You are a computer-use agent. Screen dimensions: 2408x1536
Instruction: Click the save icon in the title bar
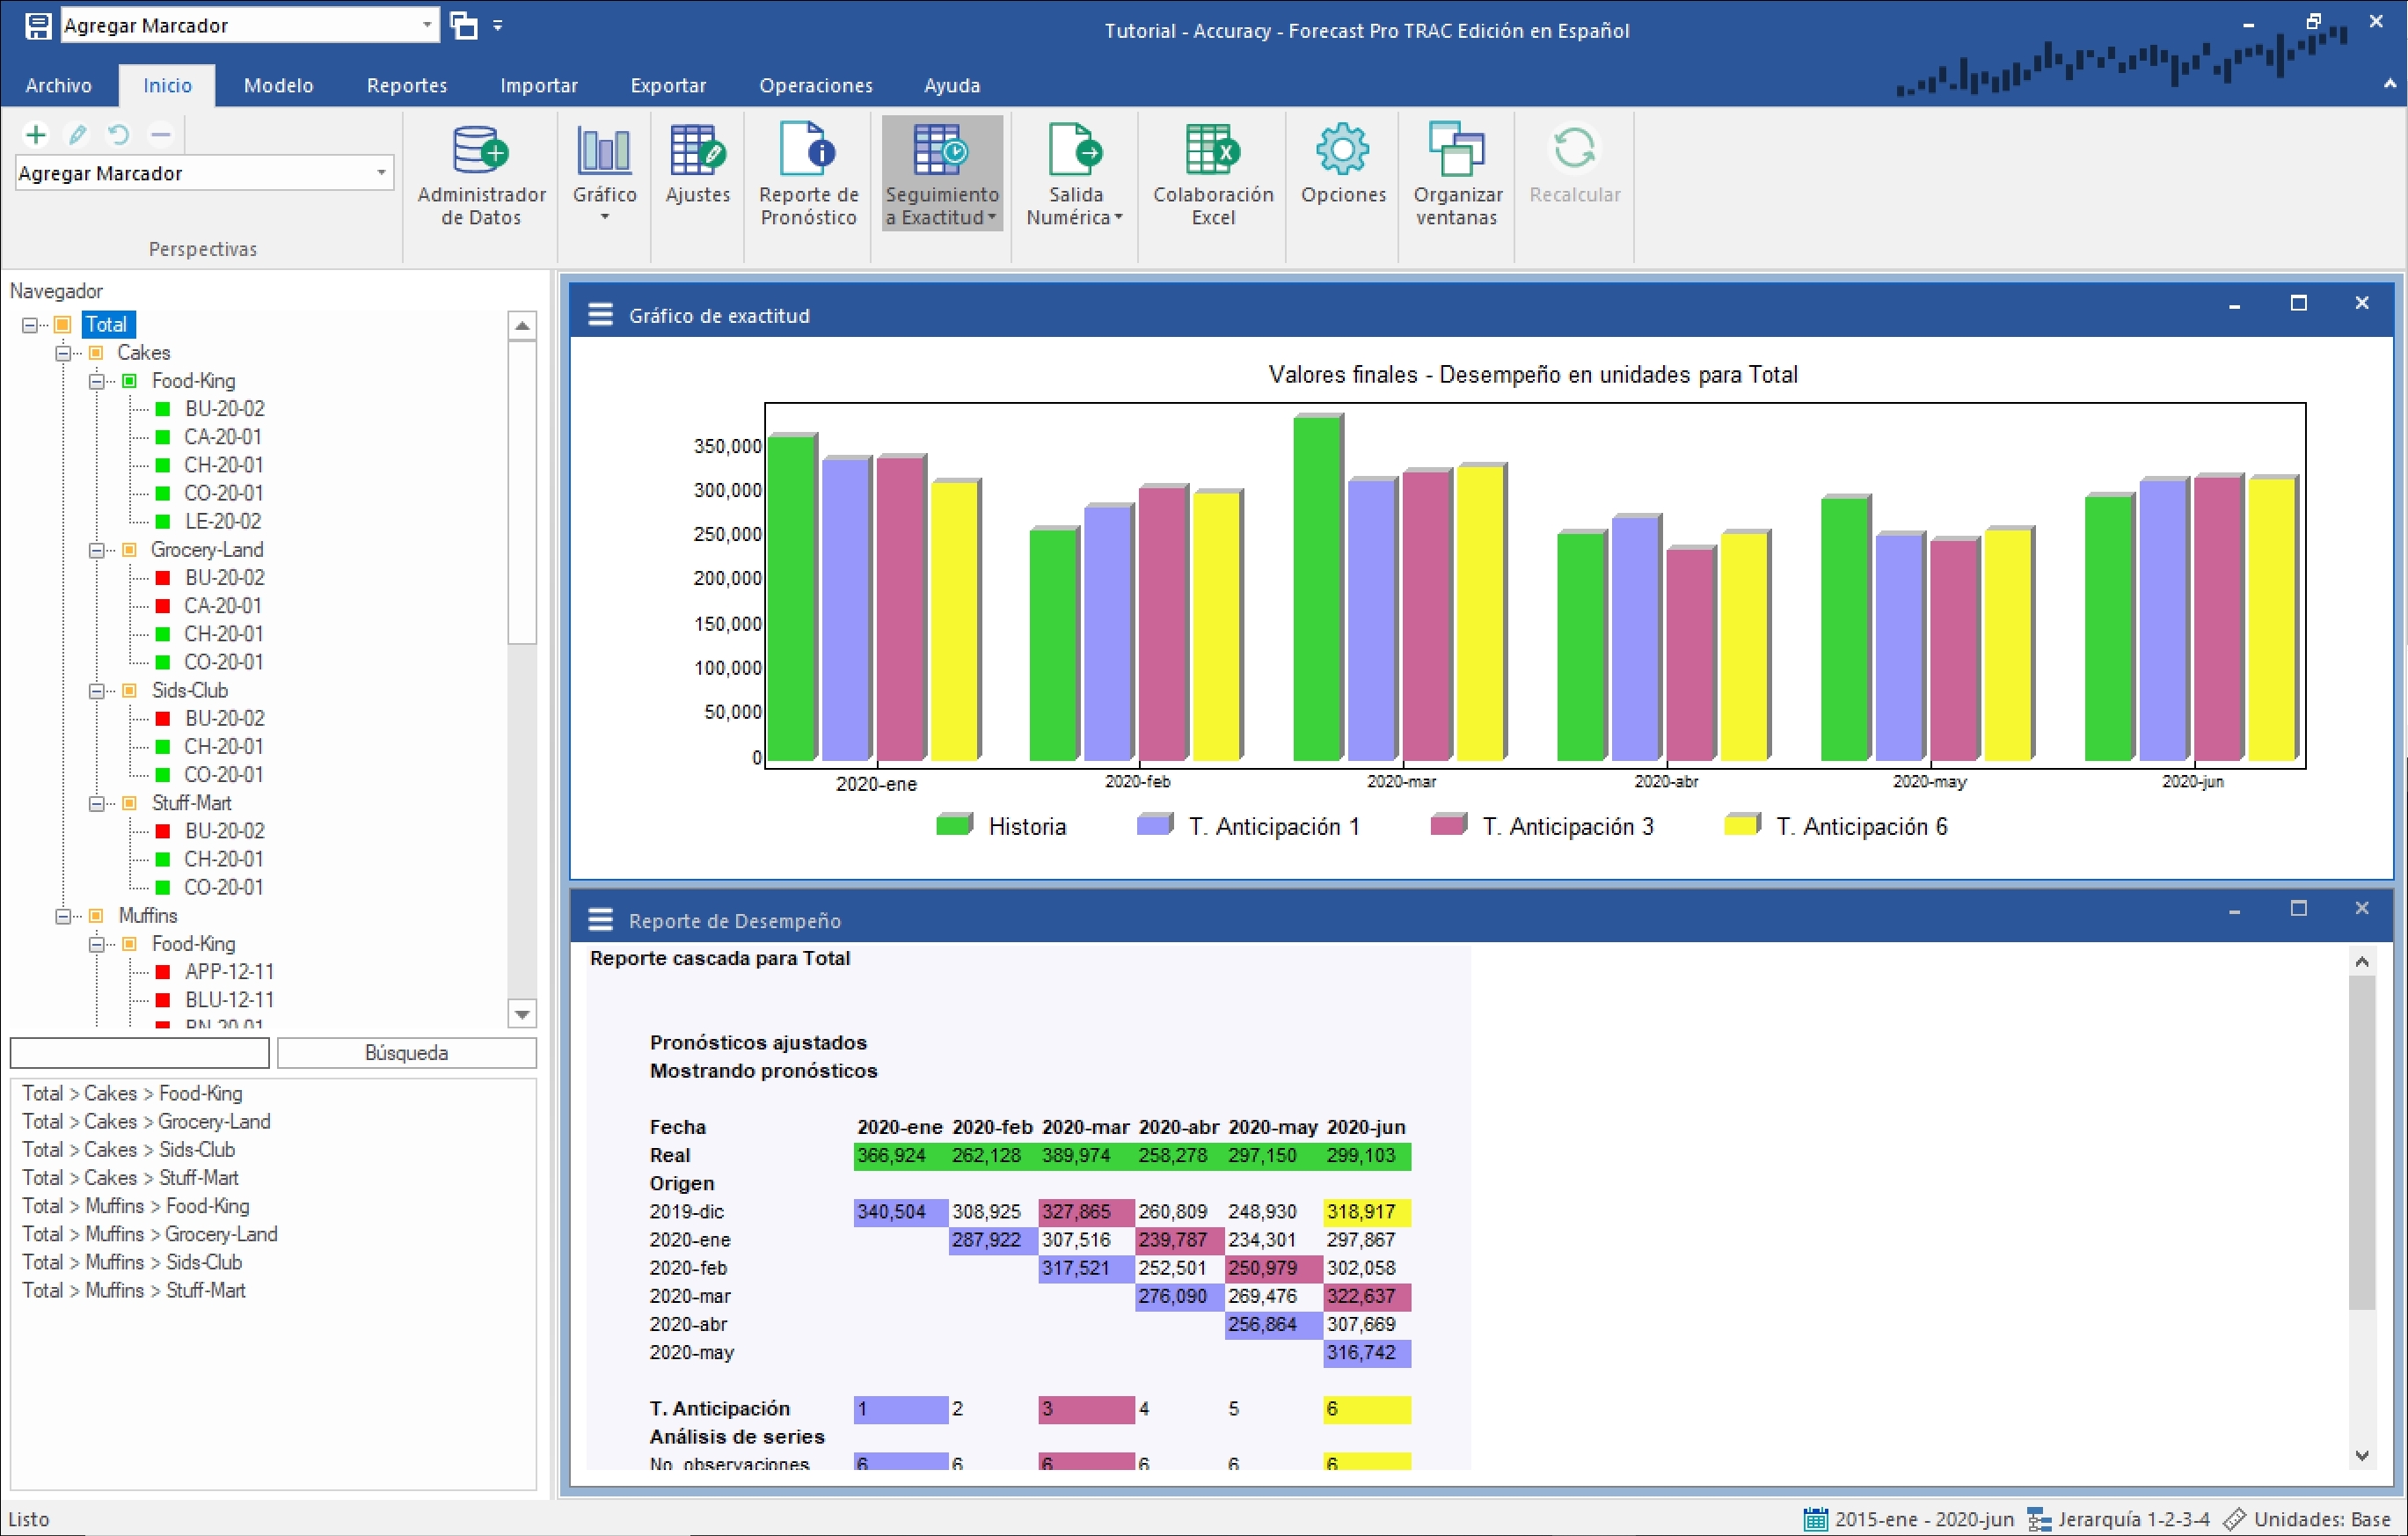(x=38, y=26)
